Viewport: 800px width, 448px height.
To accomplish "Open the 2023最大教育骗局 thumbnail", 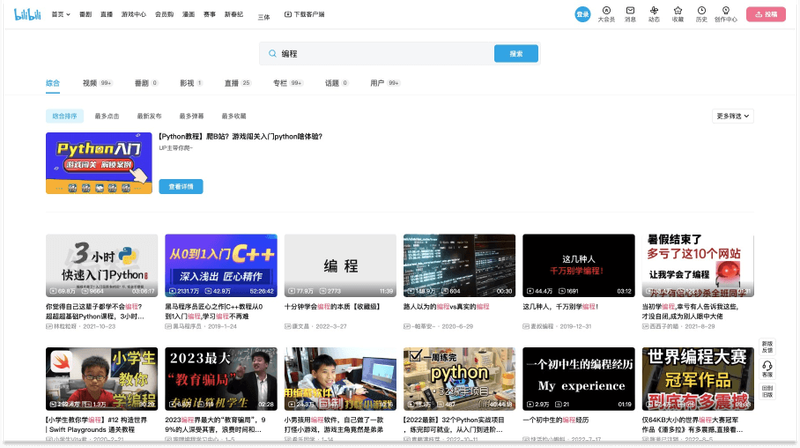I will 221,379.
